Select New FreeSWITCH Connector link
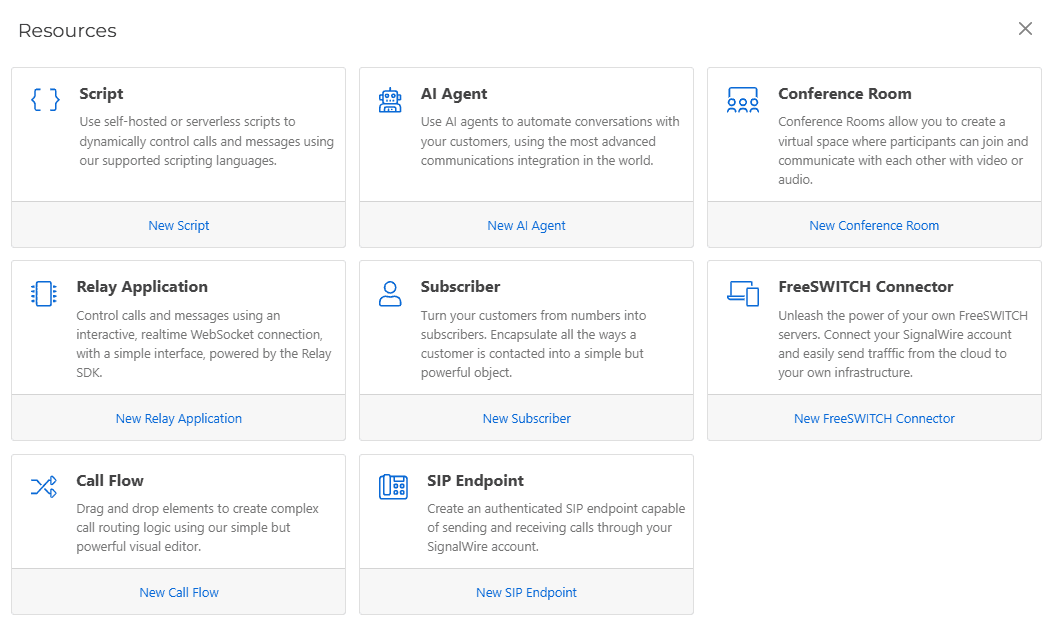Viewport: 1048px width, 636px height. [x=874, y=419]
